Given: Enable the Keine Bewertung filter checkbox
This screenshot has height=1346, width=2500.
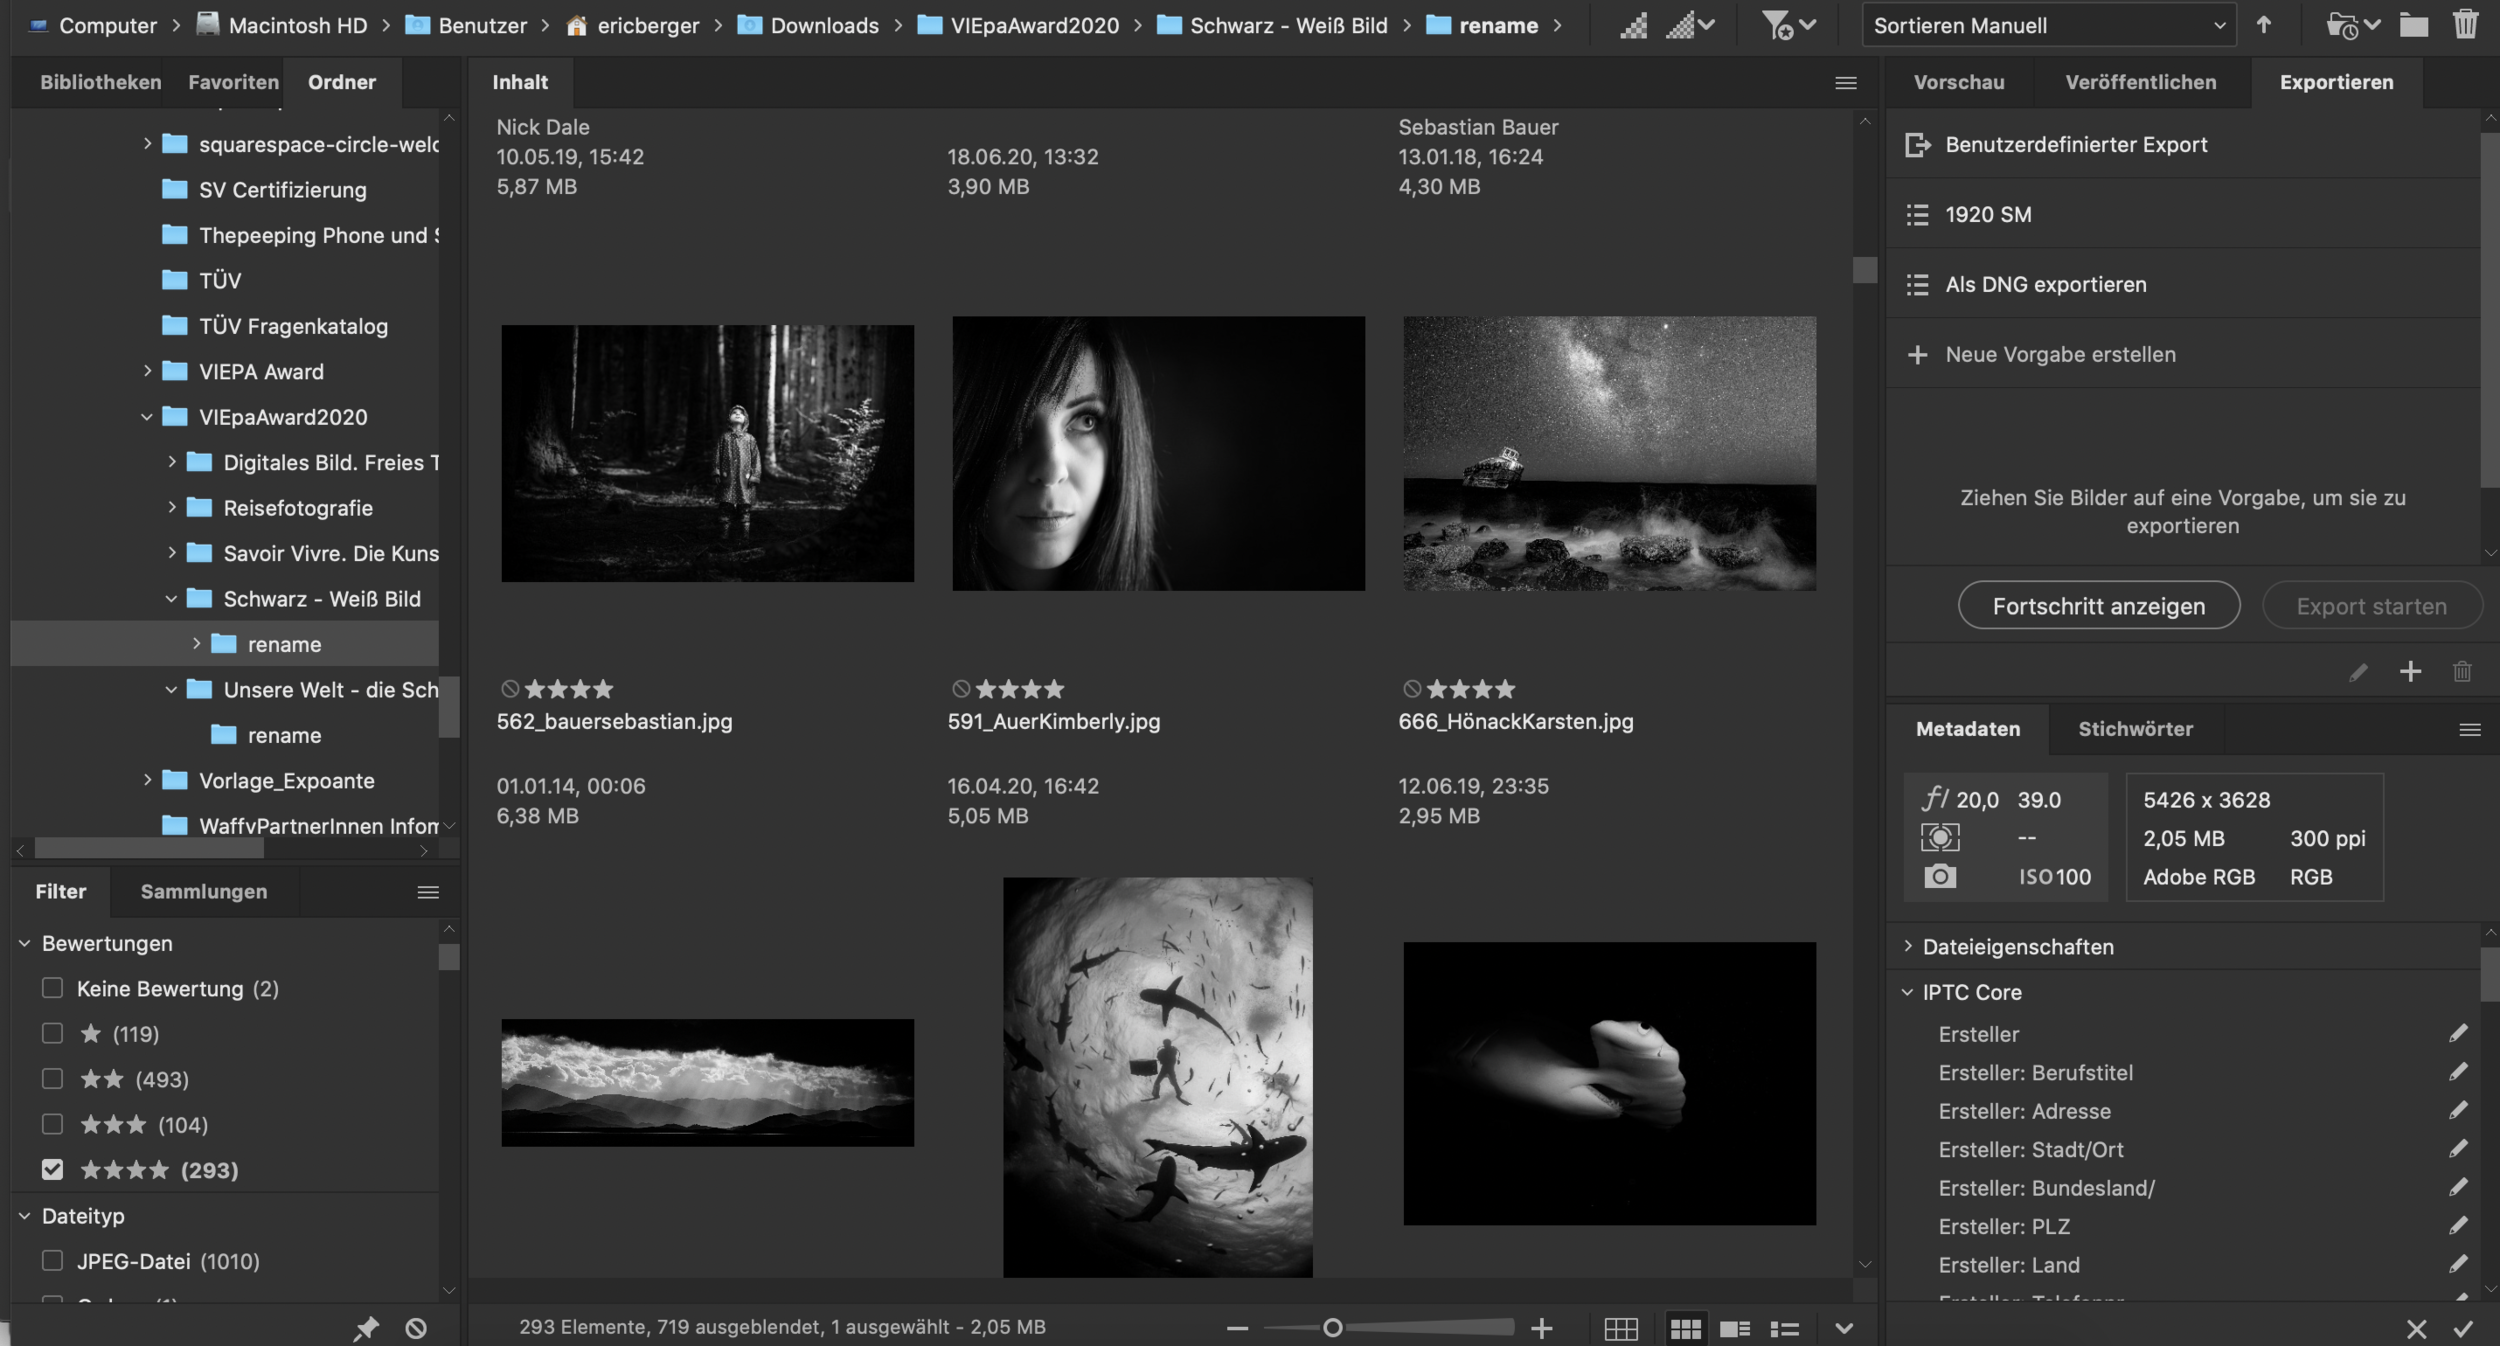Looking at the screenshot, I should (52, 988).
